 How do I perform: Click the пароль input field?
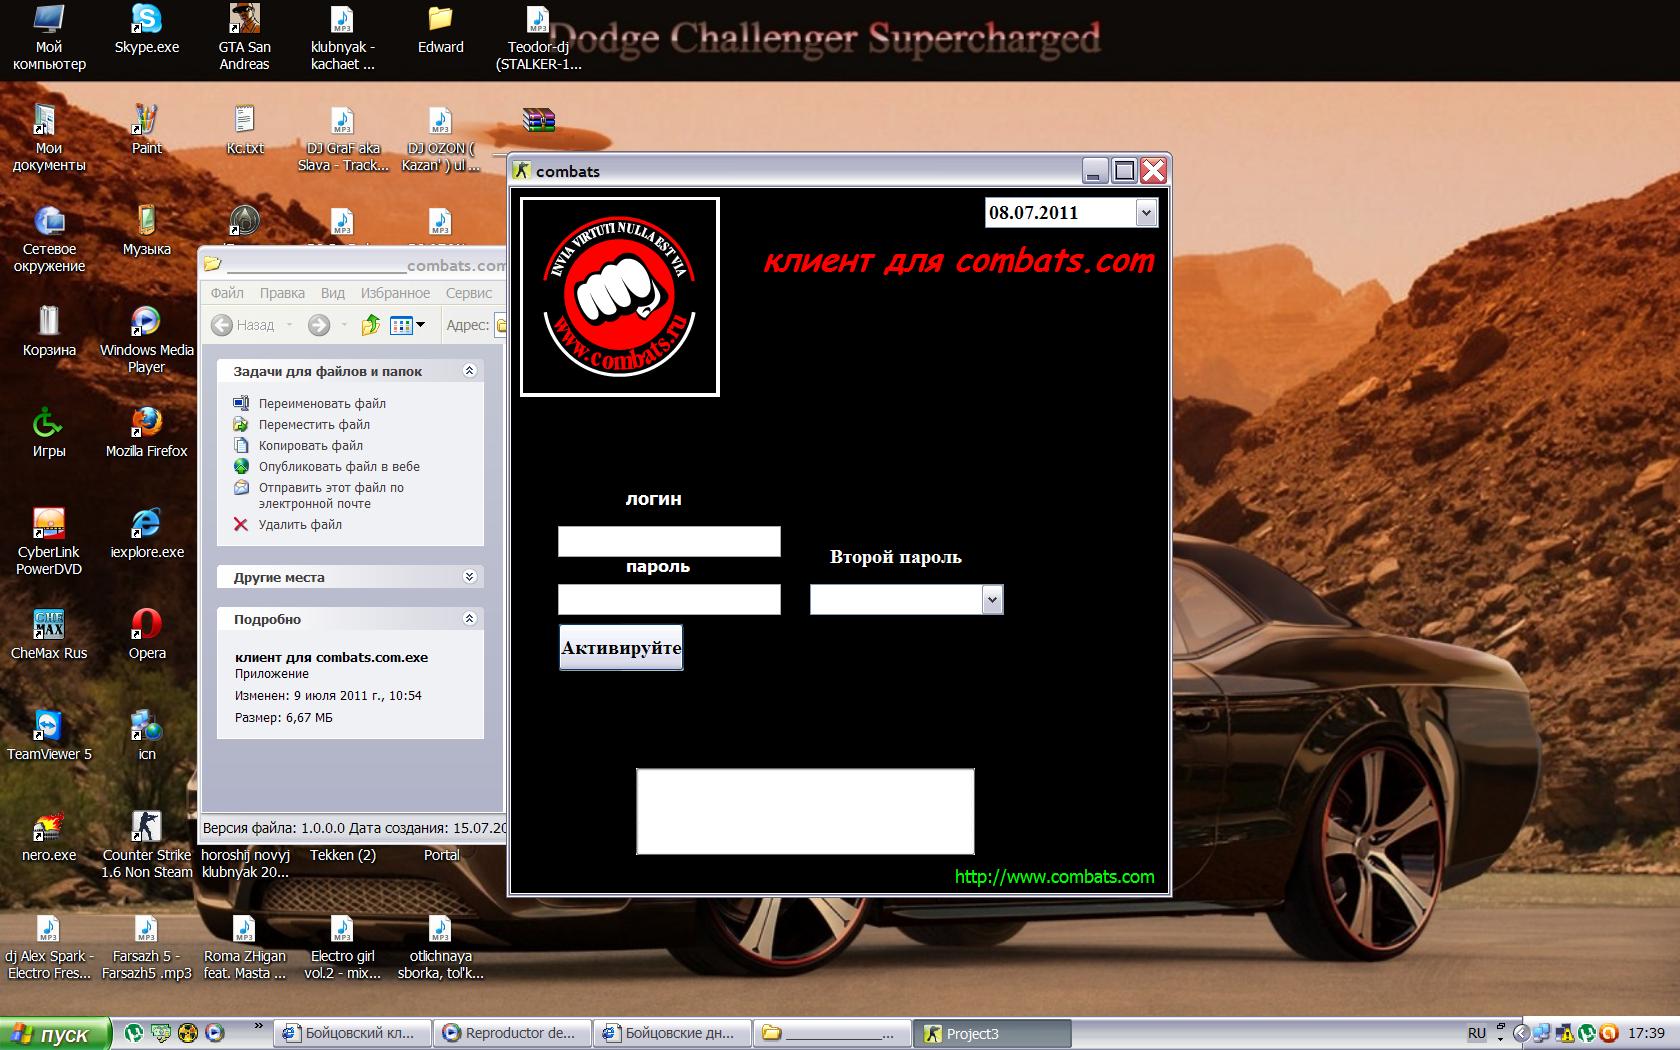point(669,599)
